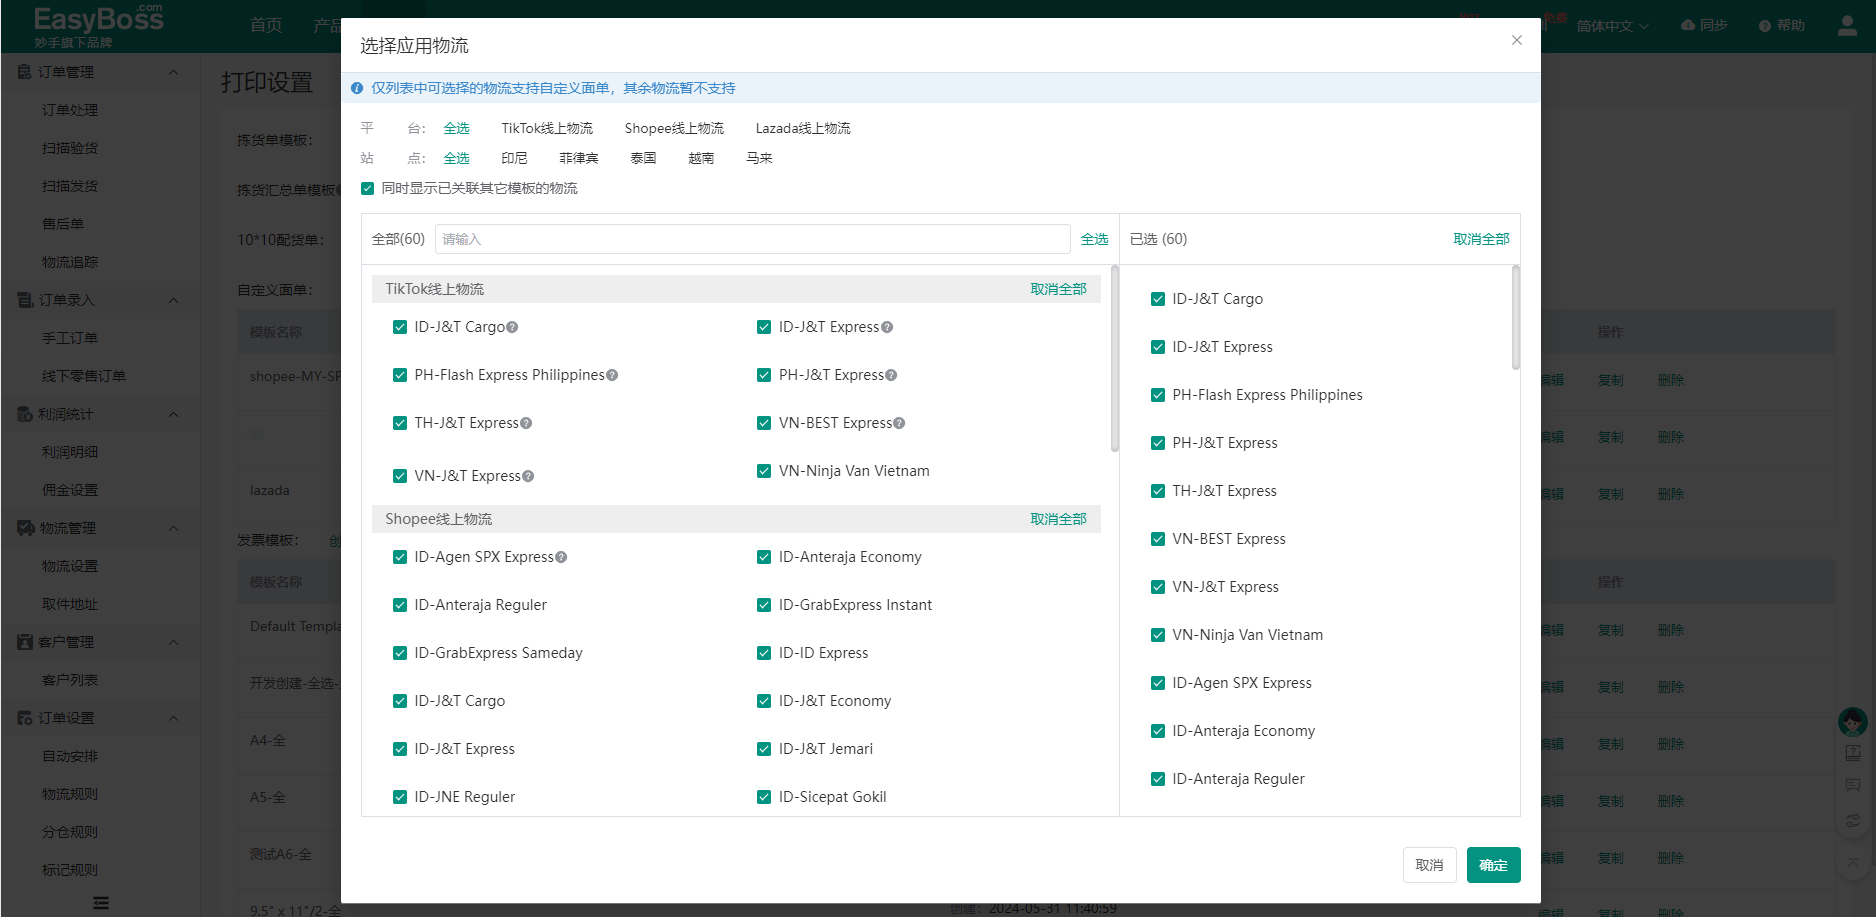Filter site by 马来
1876x917 pixels.
point(759,158)
